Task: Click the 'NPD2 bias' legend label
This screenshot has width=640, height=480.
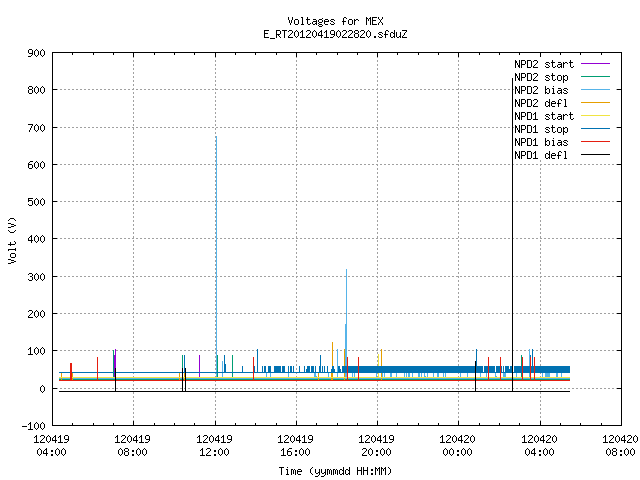Action: coord(541,90)
